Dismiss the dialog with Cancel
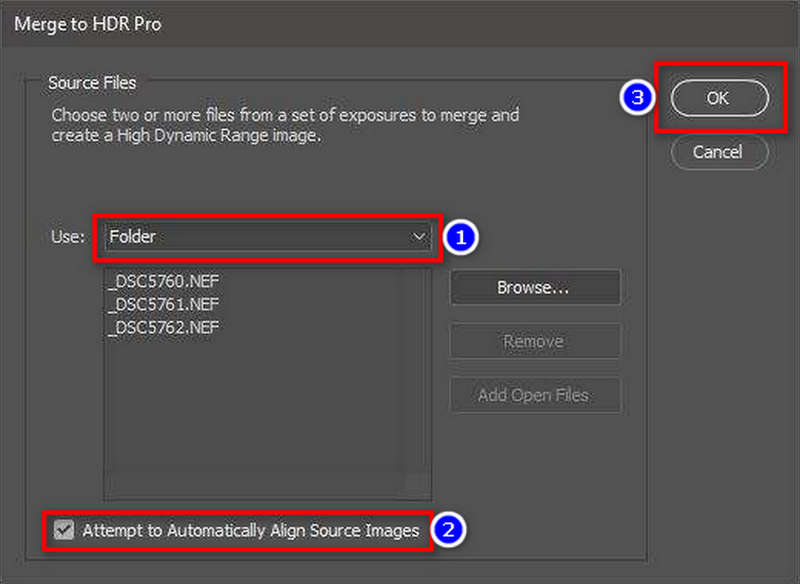The height and width of the screenshot is (584, 800). point(718,152)
